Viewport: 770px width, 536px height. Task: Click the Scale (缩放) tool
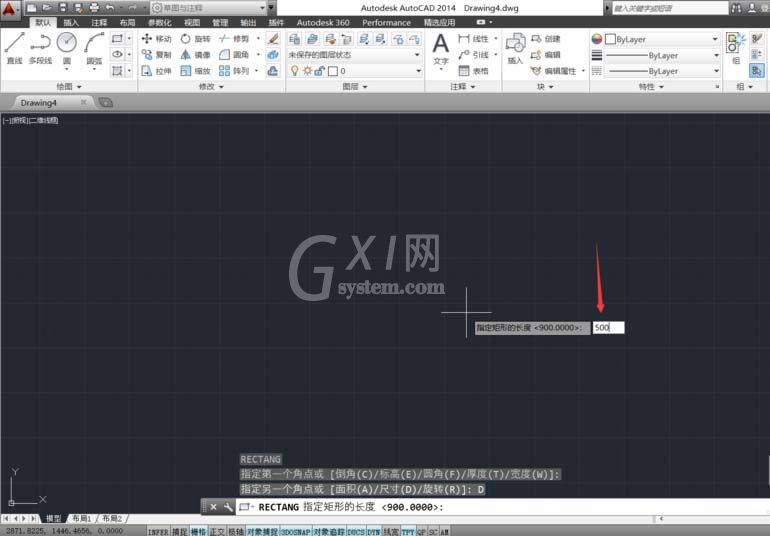tap(195, 71)
